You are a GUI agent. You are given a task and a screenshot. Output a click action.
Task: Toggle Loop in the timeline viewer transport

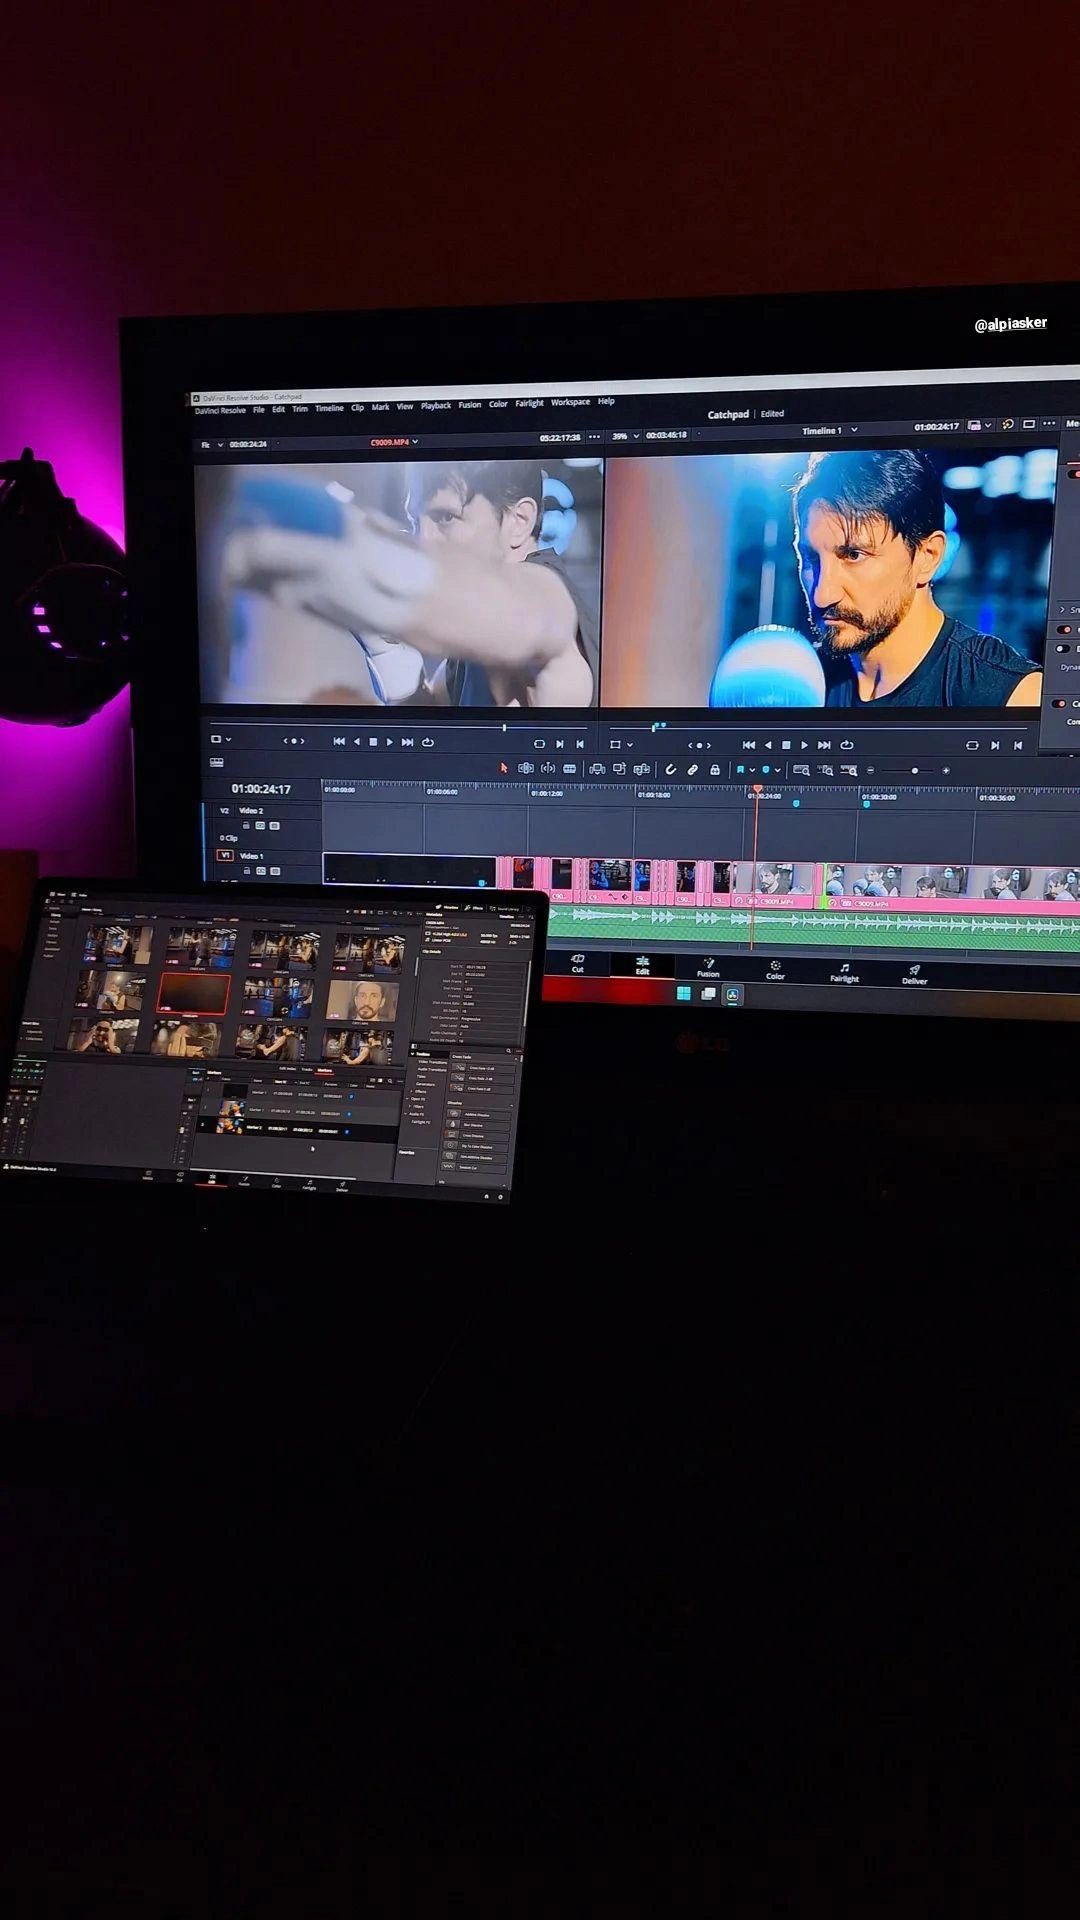pos(847,745)
